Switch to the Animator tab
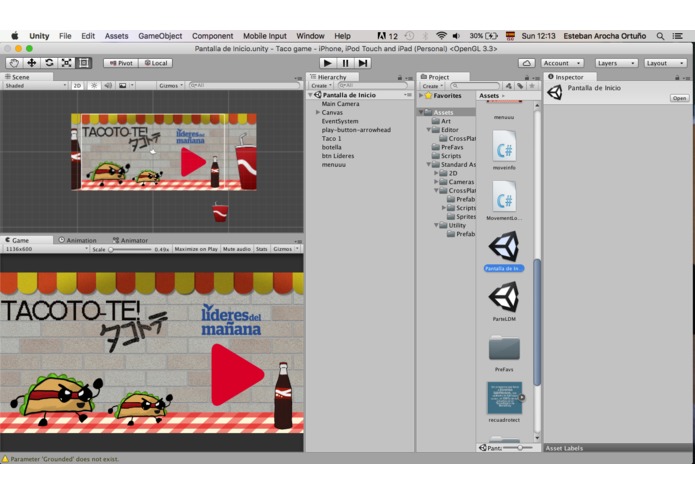The height and width of the screenshot is (494, 695). 130,240
